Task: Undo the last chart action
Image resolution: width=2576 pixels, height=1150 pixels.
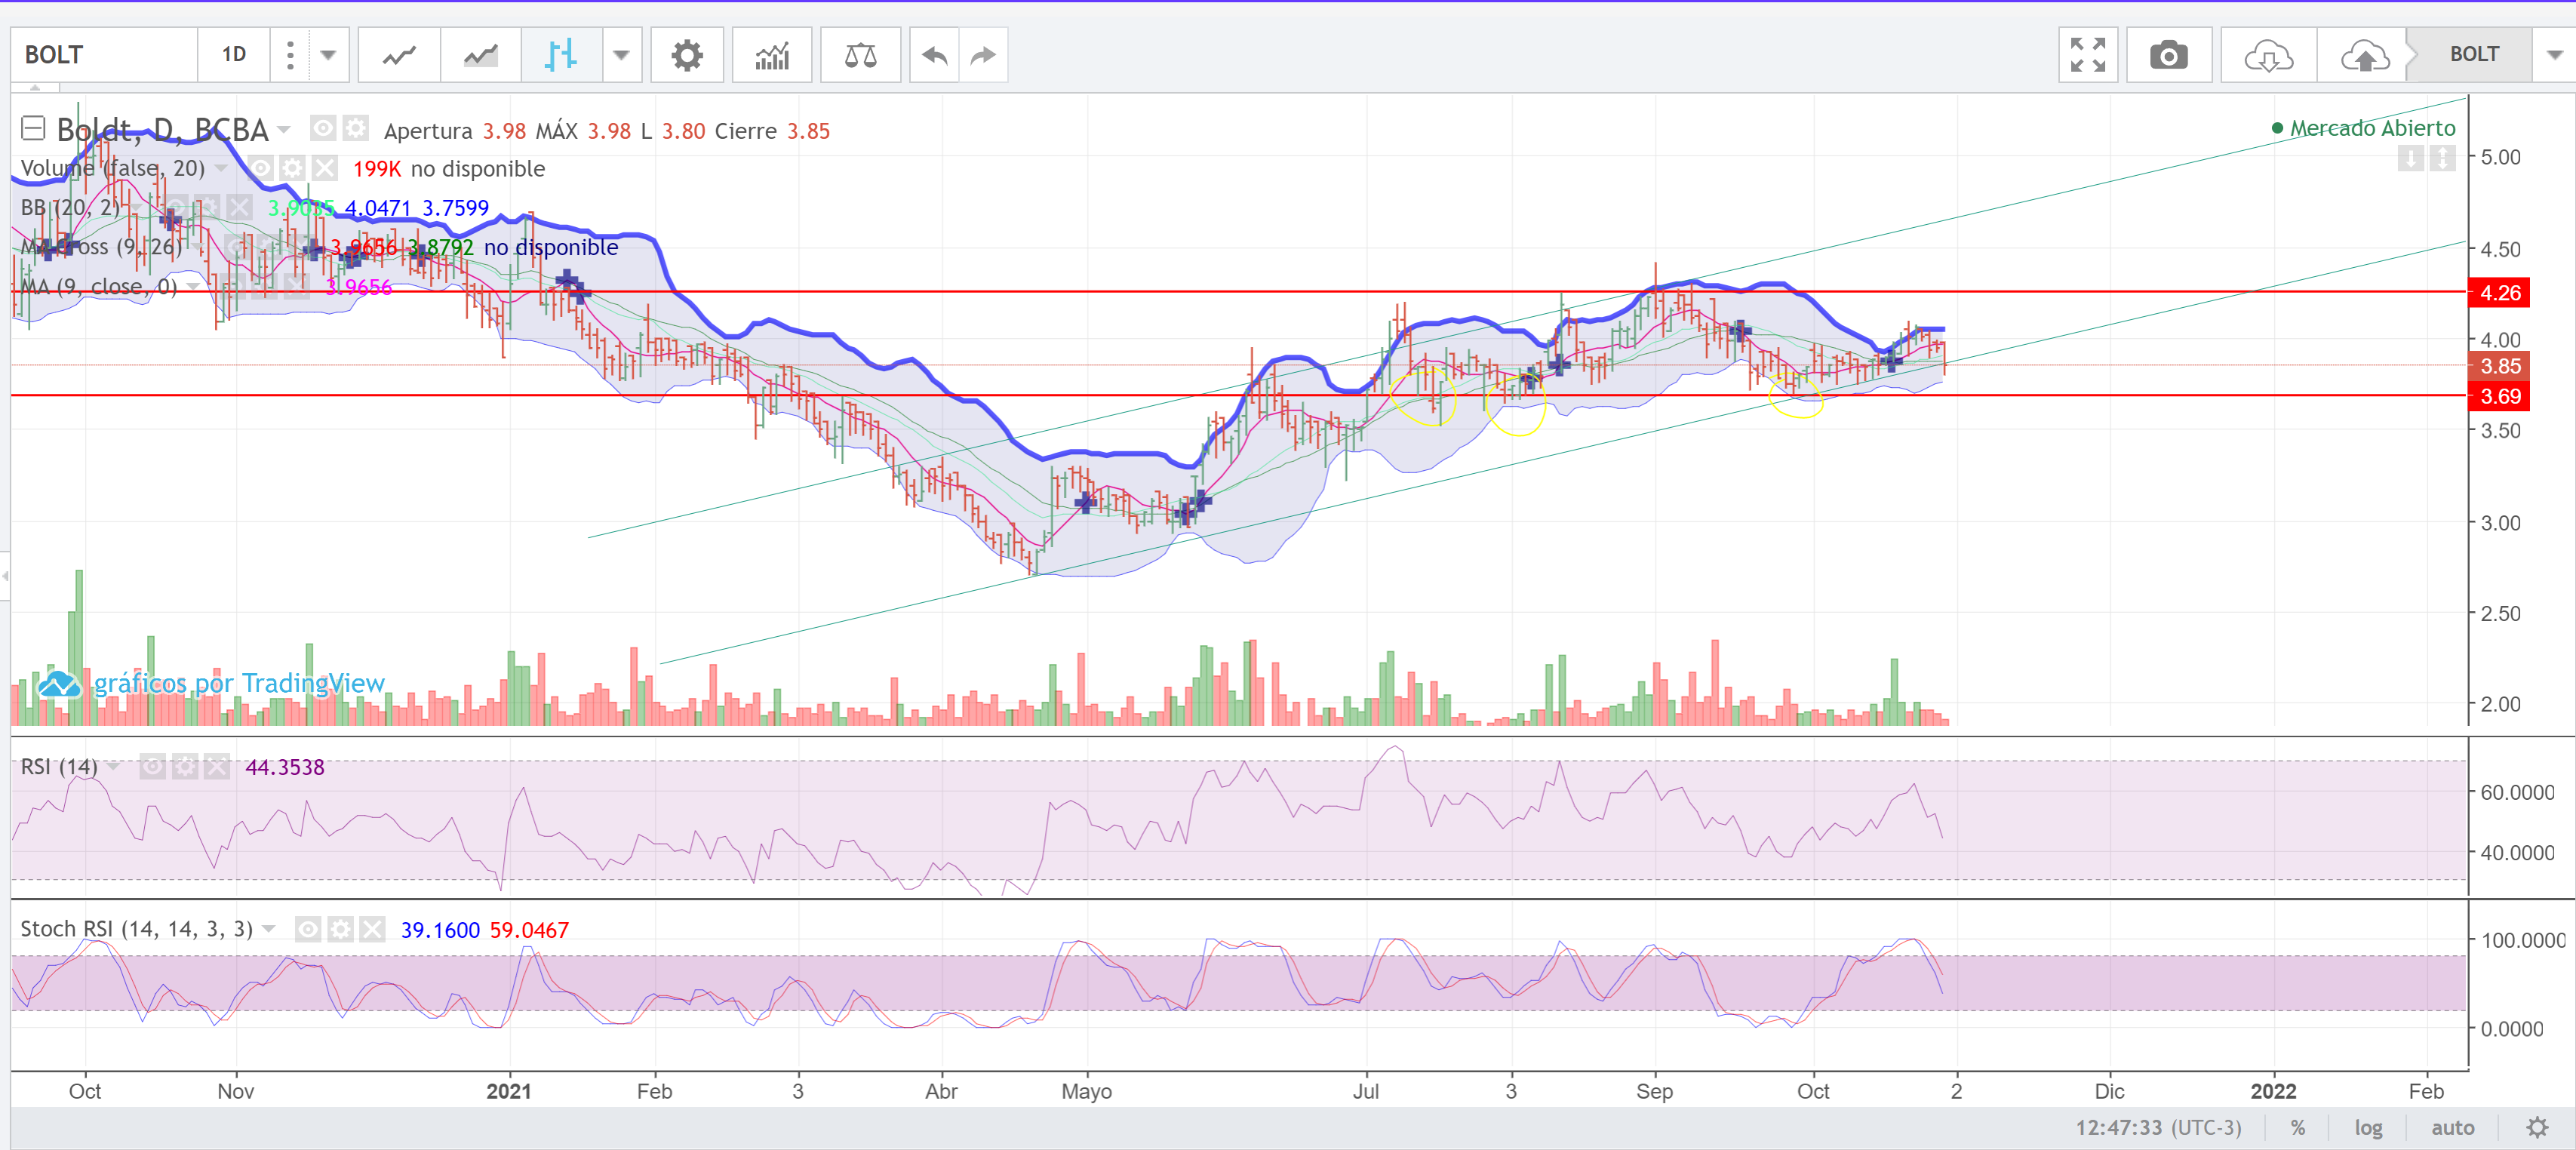Action: point(934,55)
